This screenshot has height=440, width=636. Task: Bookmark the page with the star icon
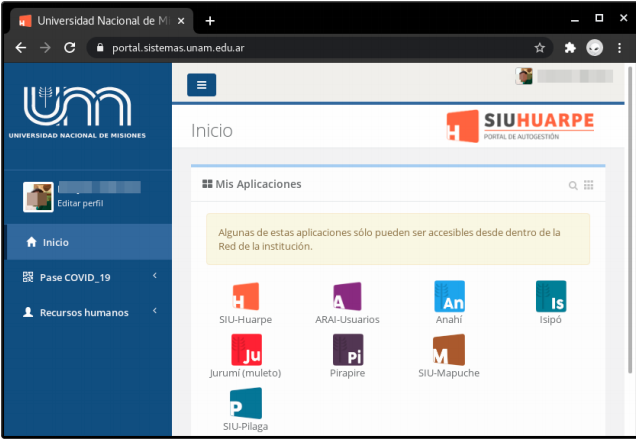coord(539,48)
